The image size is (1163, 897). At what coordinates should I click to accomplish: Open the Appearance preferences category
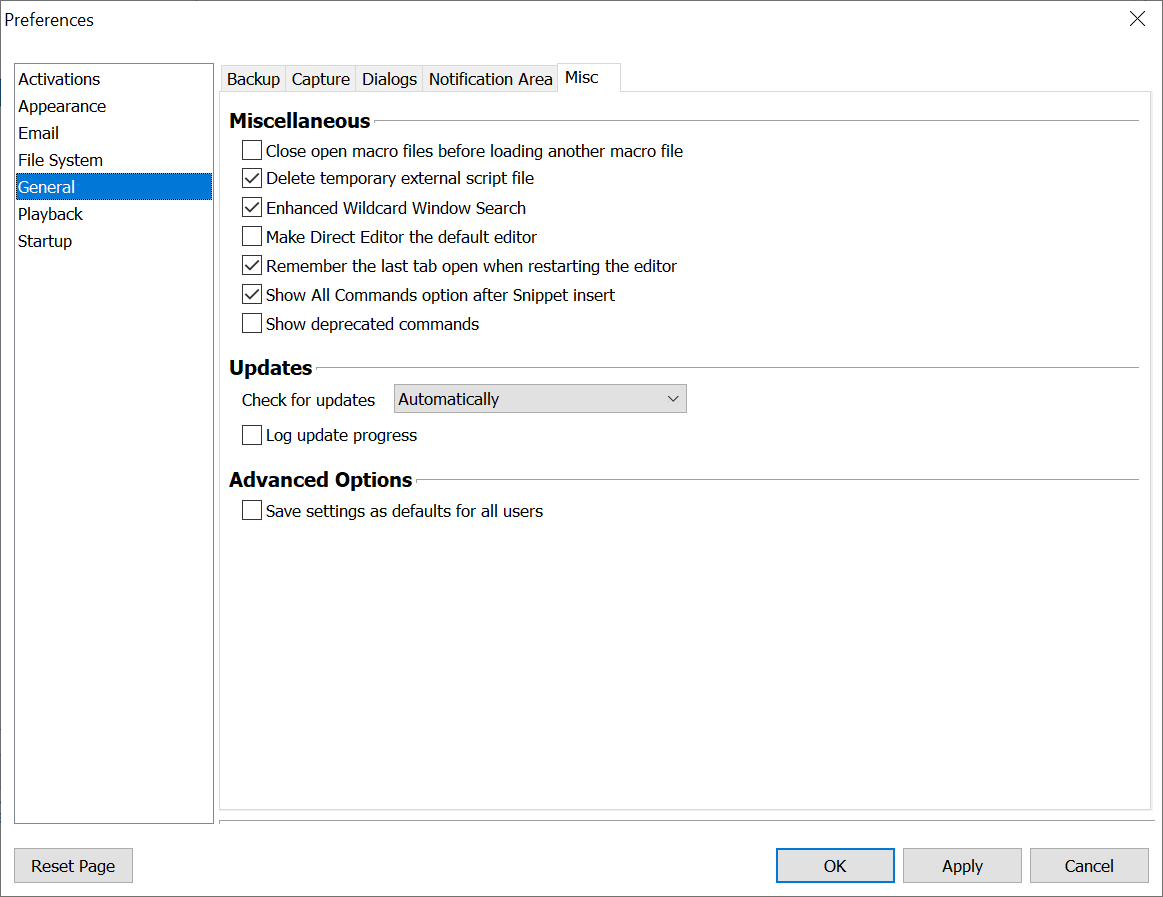pos(62,106)
